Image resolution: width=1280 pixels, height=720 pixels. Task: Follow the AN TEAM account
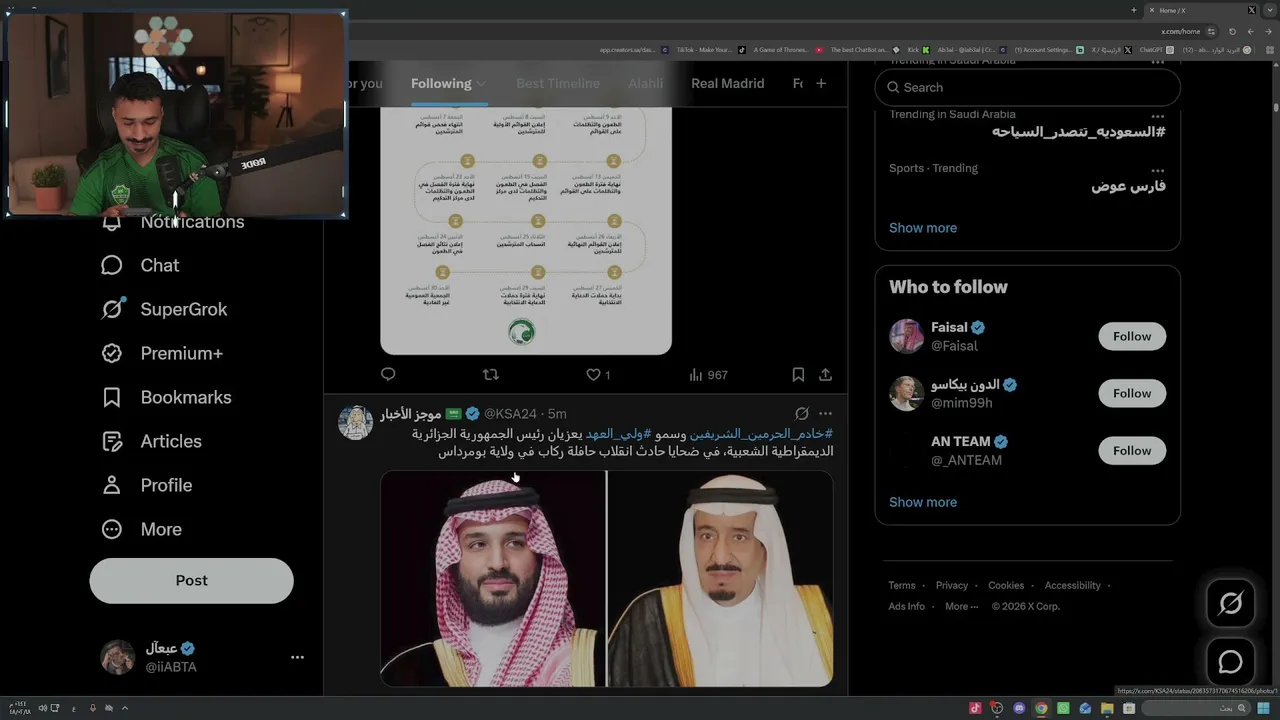coord(1132,450)
